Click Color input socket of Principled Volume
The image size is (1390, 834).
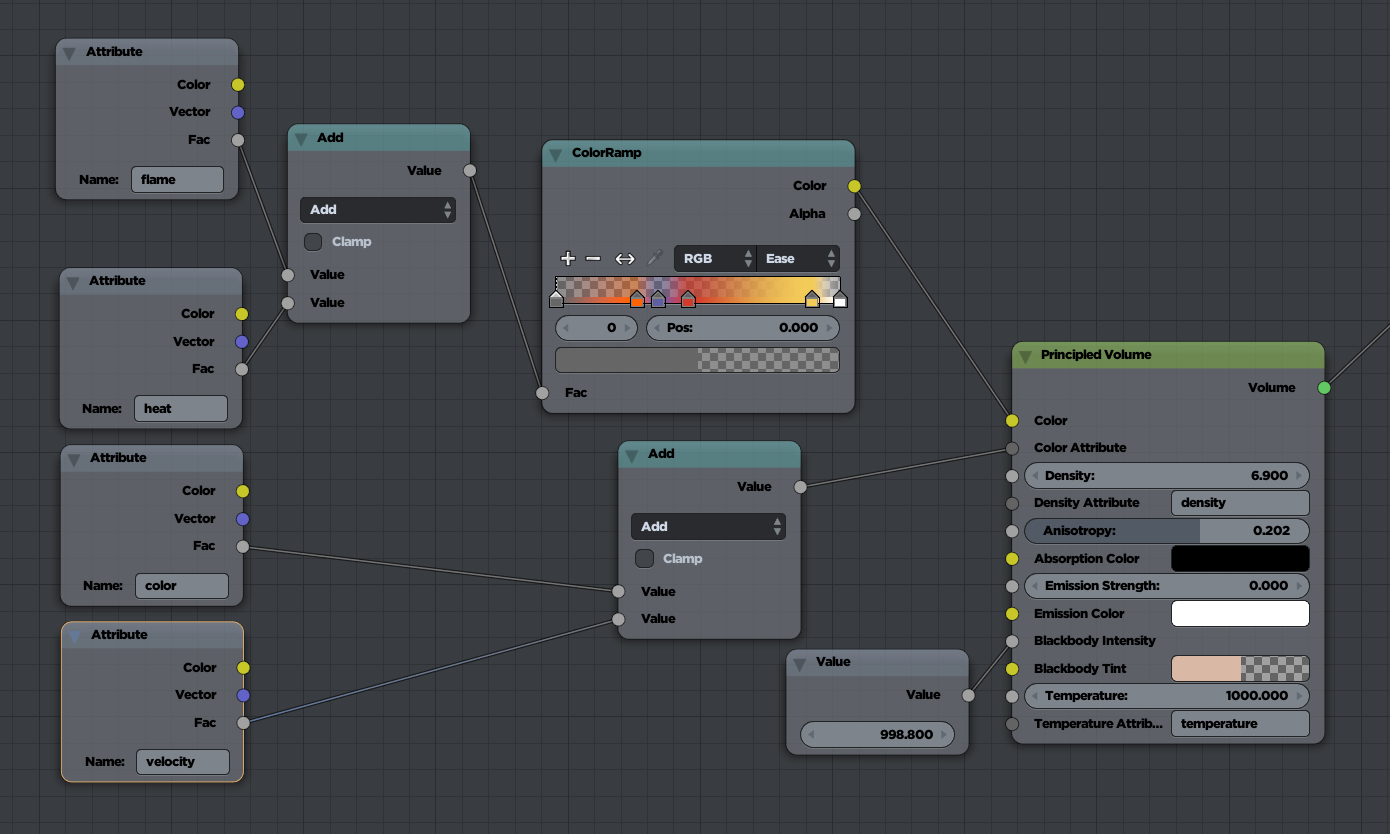point(1012,421)
